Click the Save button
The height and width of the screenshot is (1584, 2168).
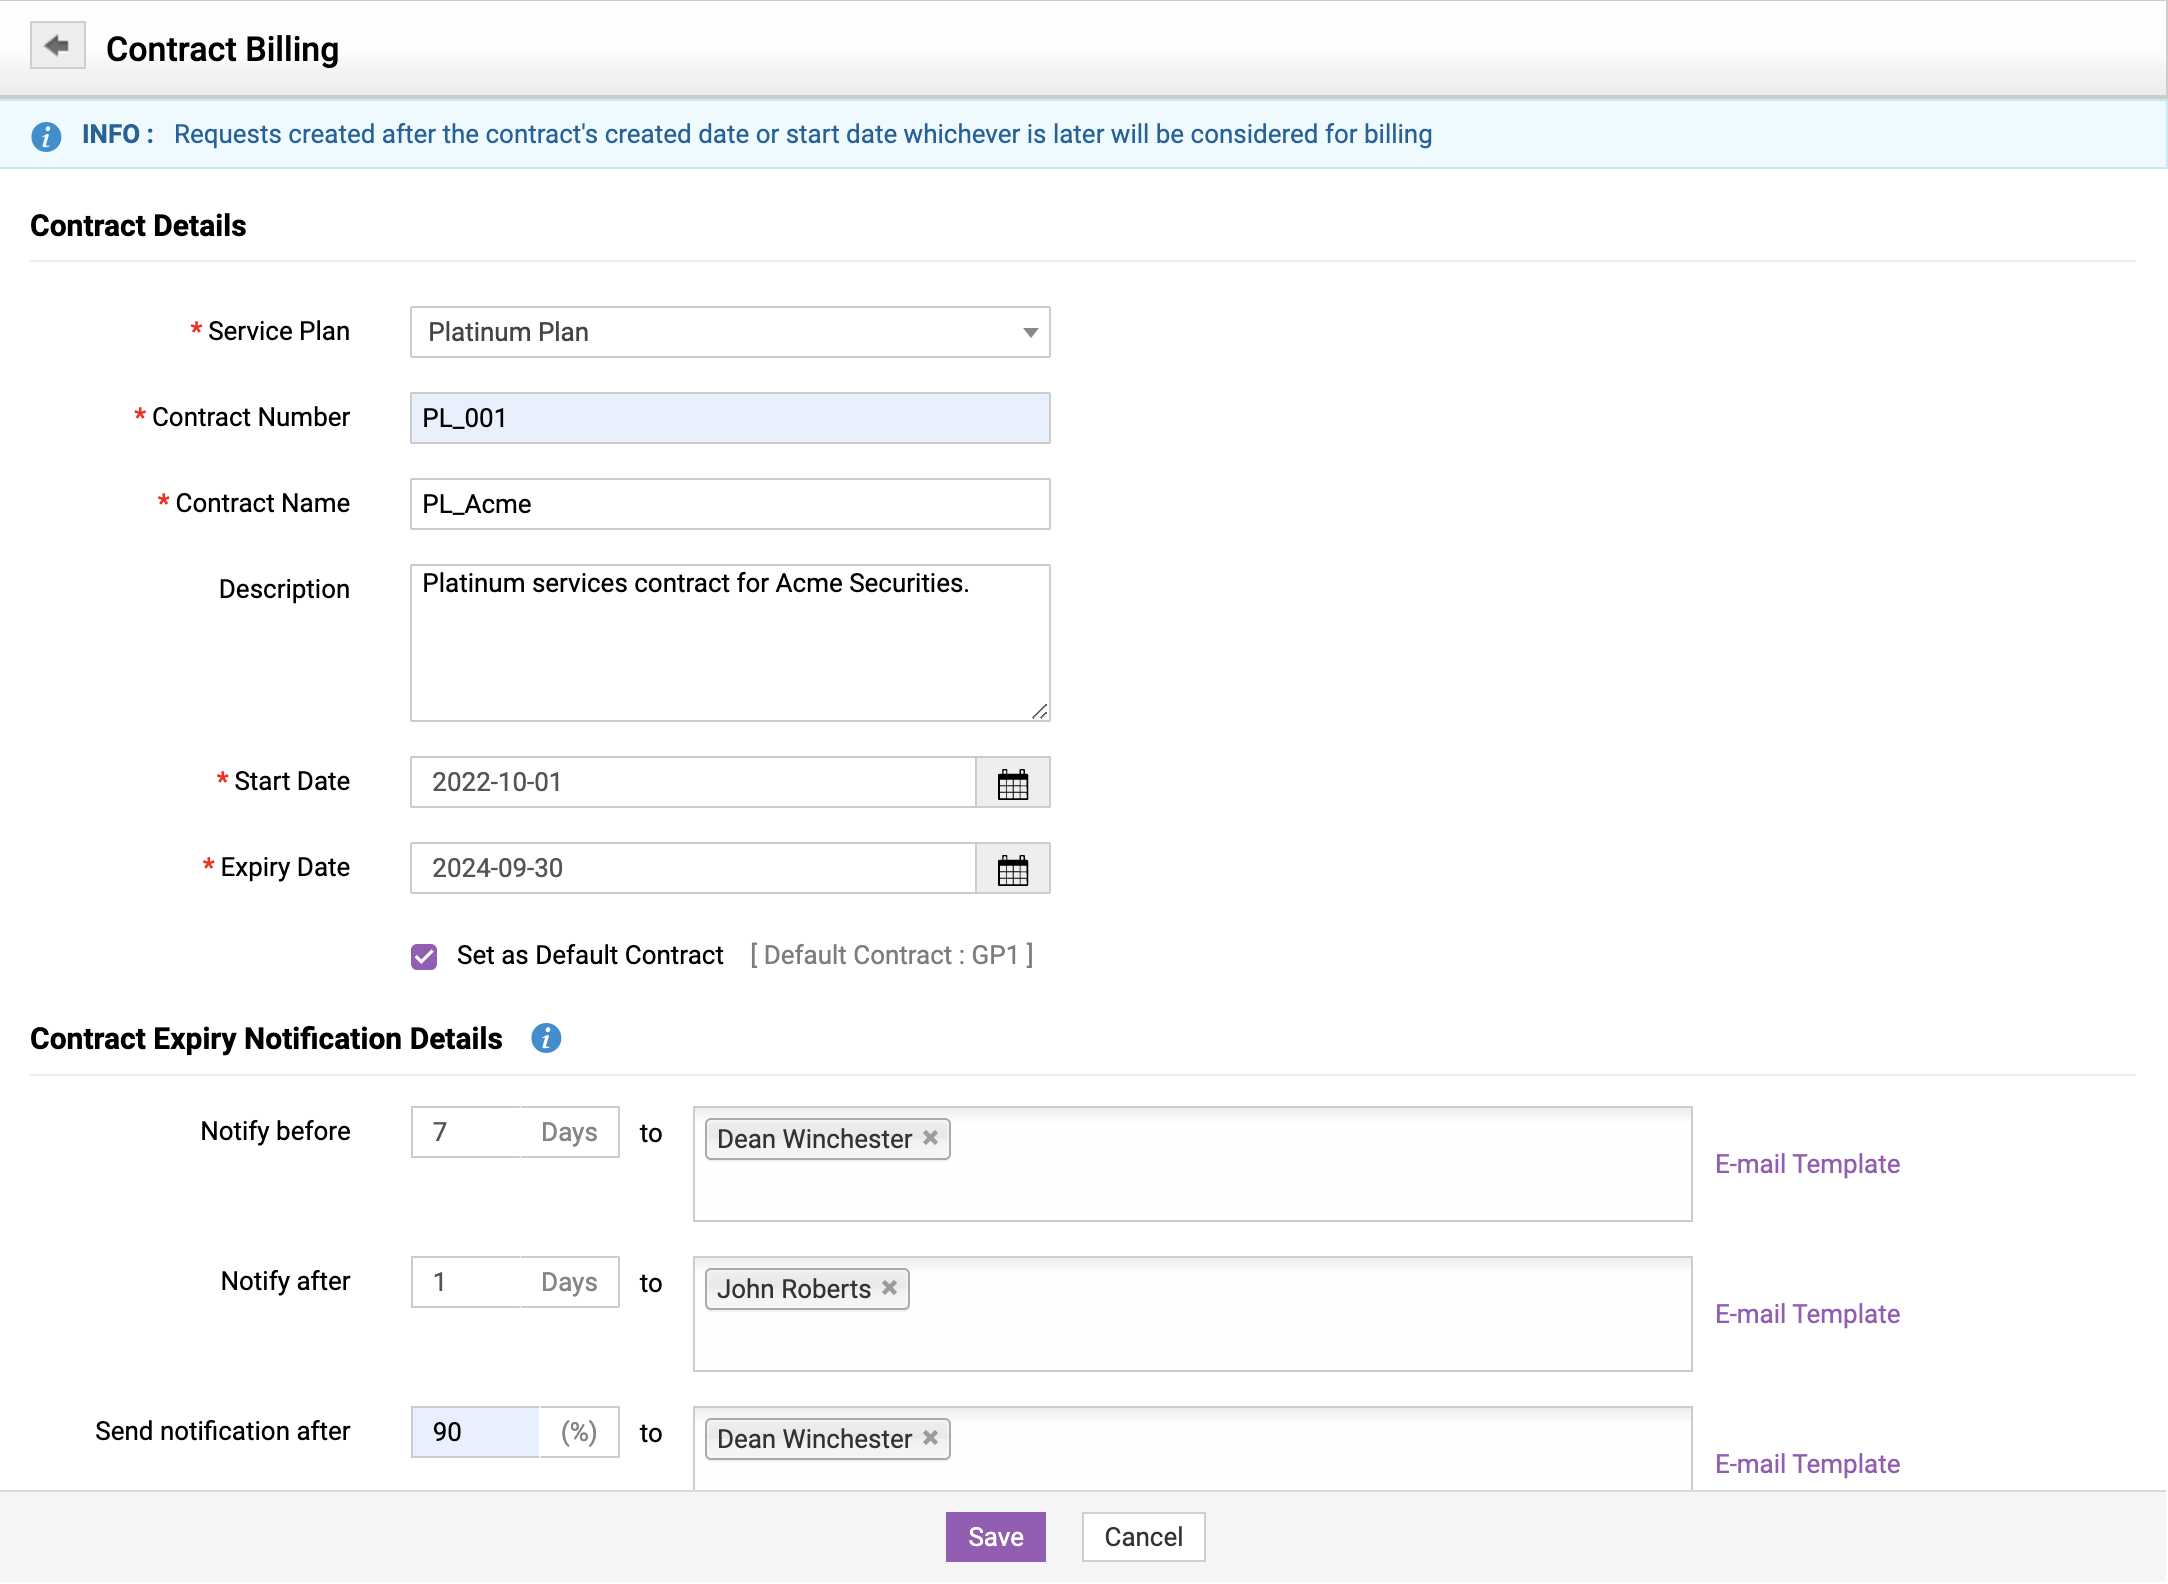tap(995, 1537)
